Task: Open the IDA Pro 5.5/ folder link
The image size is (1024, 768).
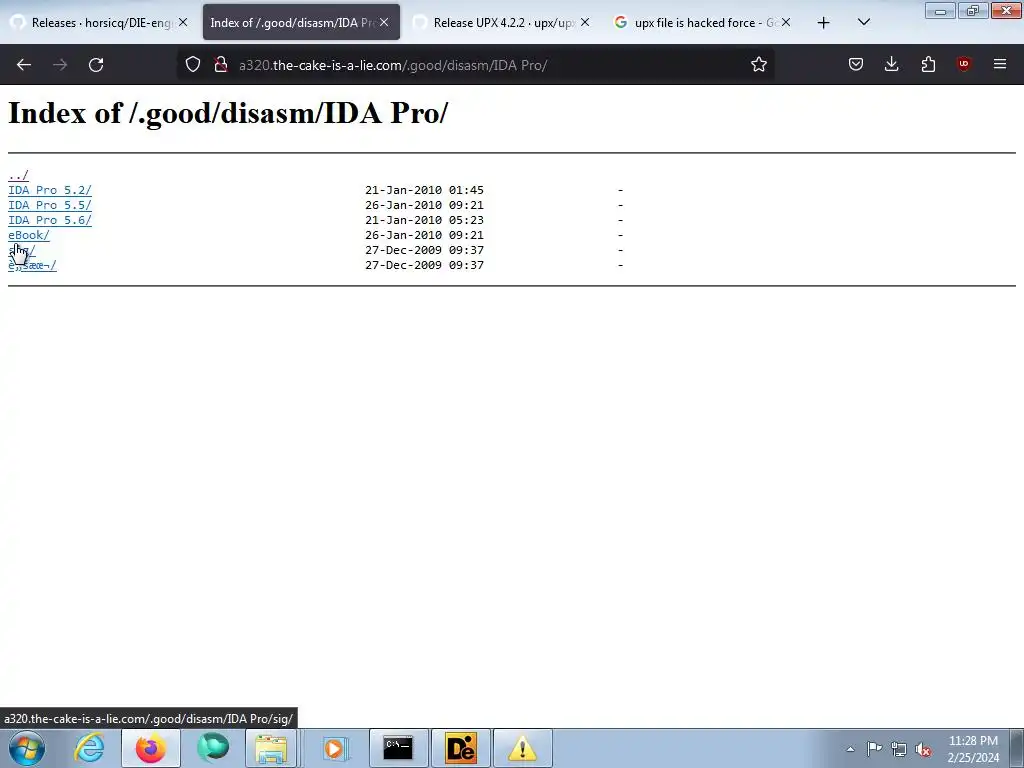Action: pos(50,205)
